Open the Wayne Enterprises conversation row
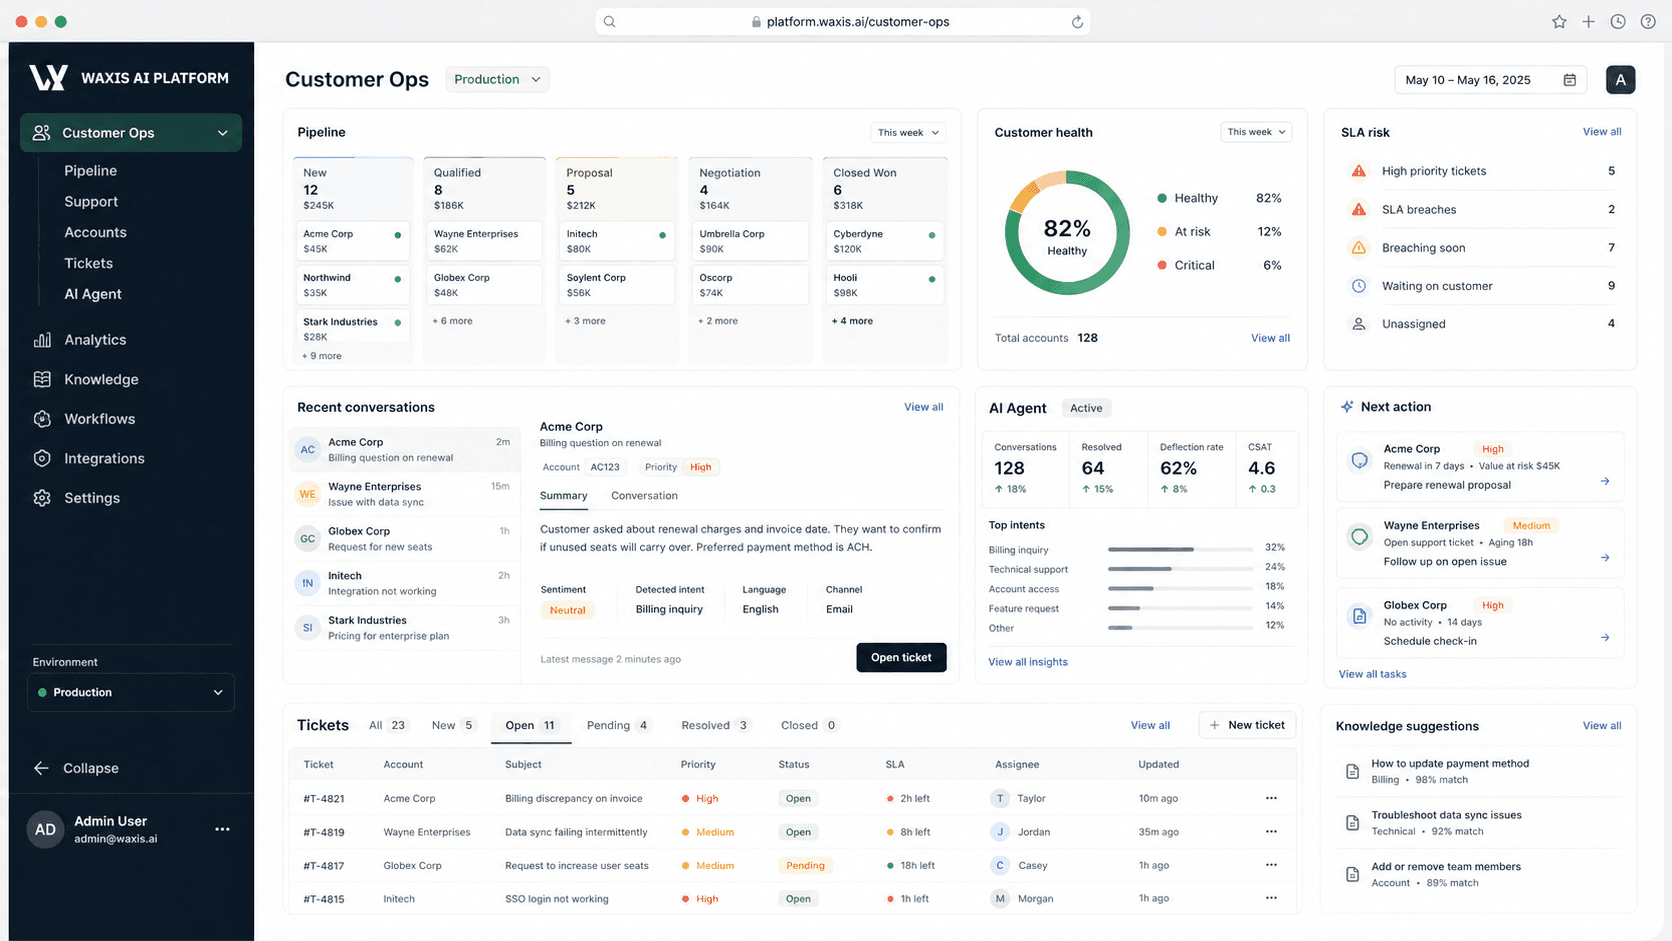 point(405,494)
